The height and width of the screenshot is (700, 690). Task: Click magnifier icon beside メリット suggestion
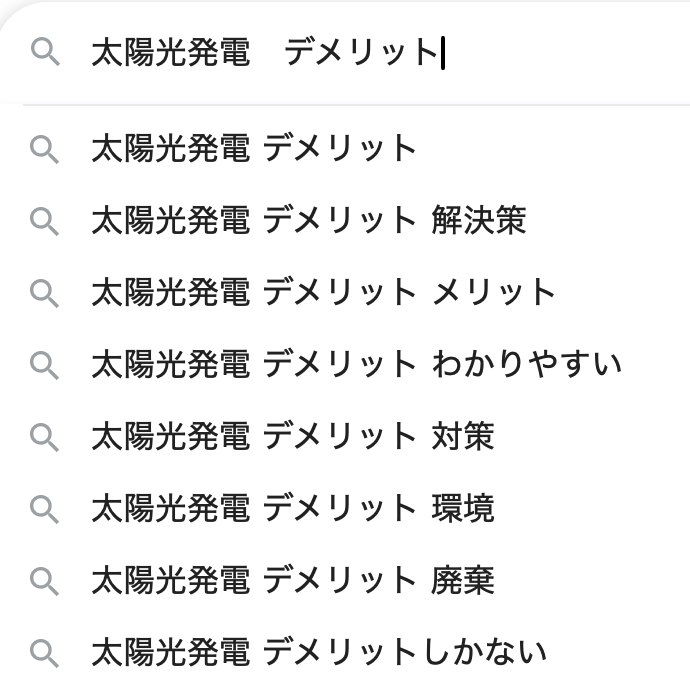[45, 292]
